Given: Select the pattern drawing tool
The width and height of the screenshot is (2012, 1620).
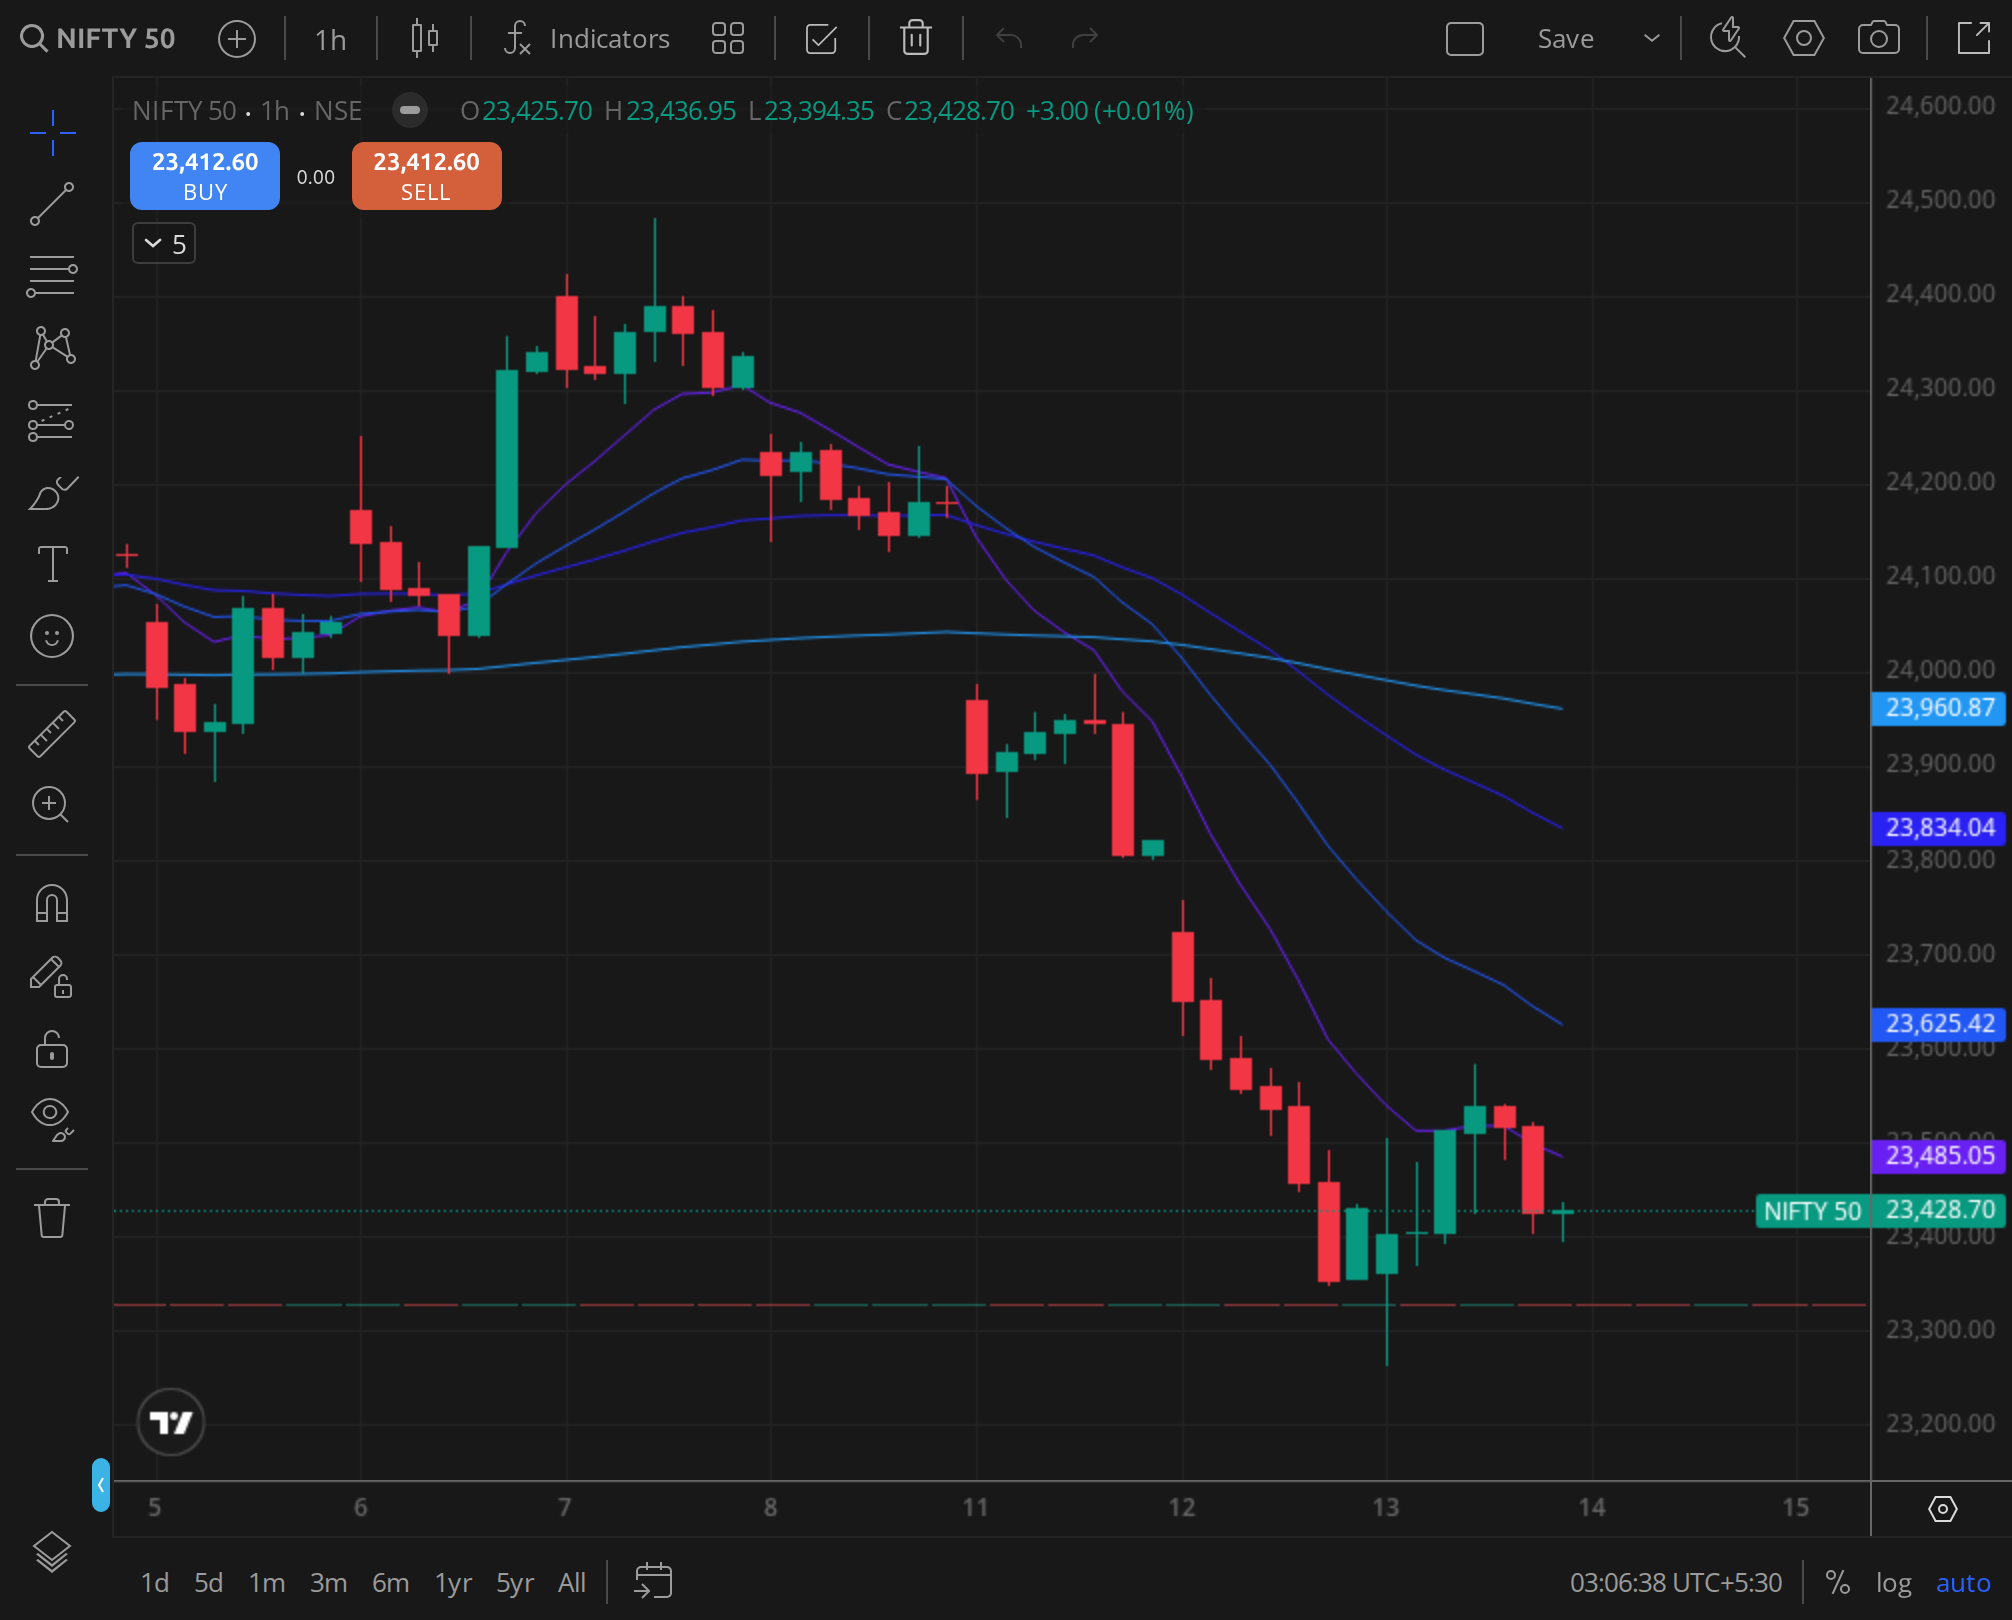Looking at the screenshot, I should (52, 348).
